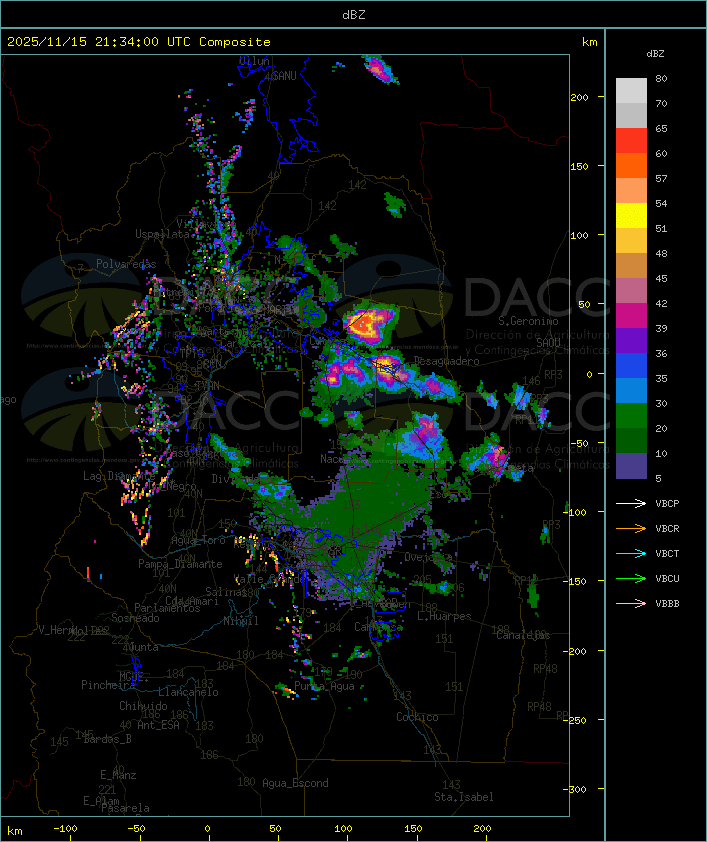Select the red 60-65 dBZ swatch
This screenshot has height=842, width=707.
click(631, 141)
